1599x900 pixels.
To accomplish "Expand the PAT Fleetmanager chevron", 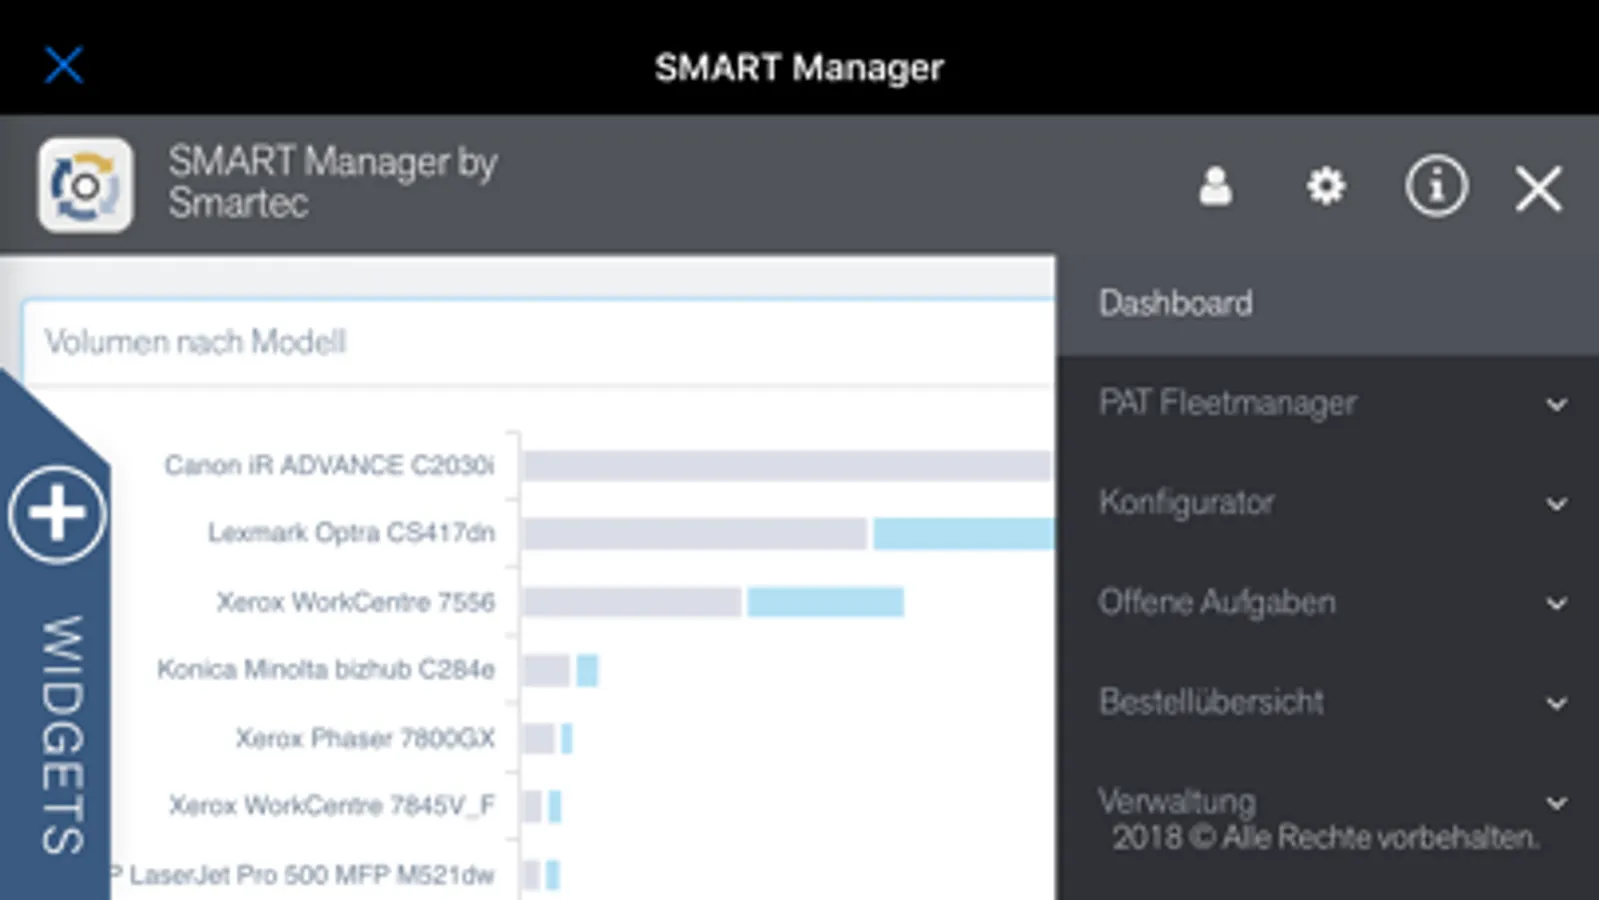I will click(1556, 405).
